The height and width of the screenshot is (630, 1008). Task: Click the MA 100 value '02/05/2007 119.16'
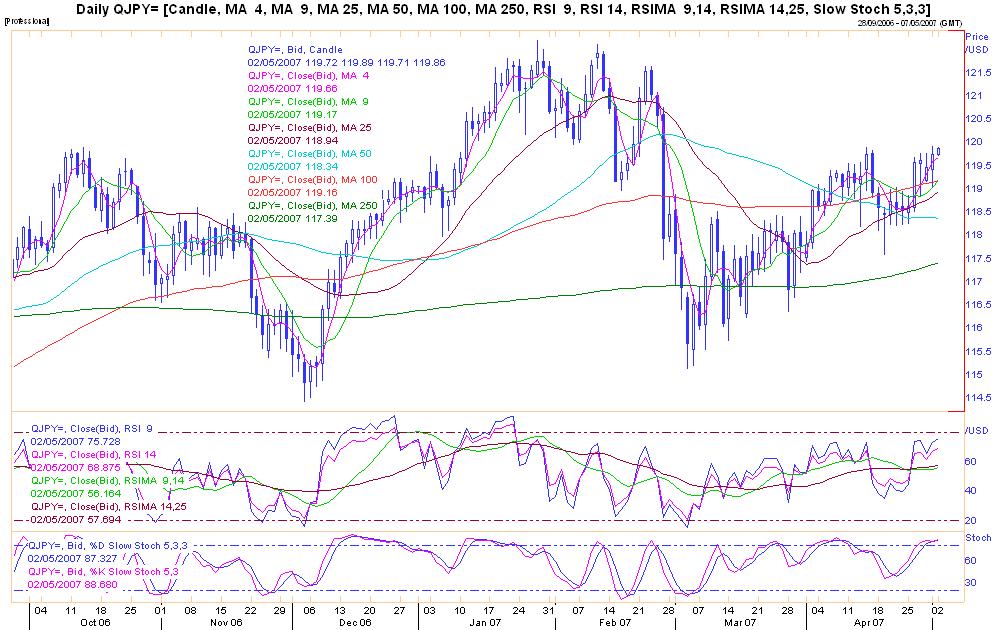[x=292, y=192]
